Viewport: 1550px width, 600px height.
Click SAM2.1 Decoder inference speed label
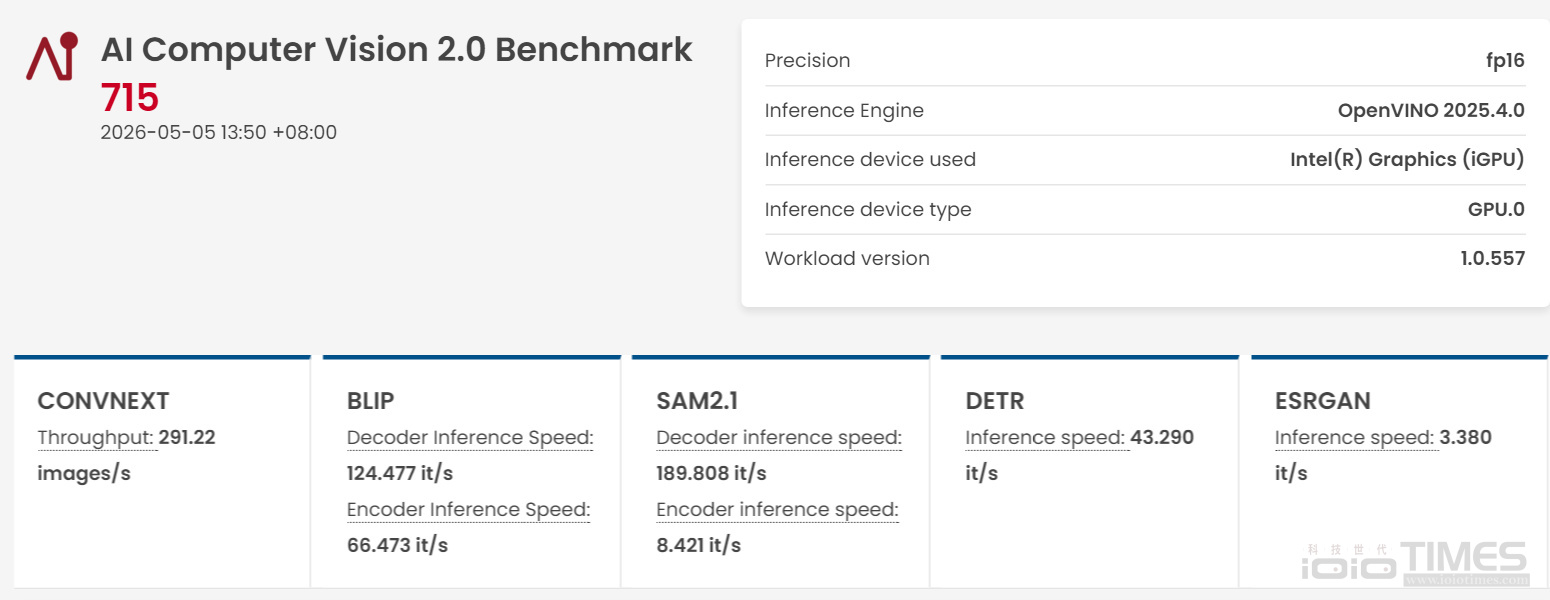point(779,438)
